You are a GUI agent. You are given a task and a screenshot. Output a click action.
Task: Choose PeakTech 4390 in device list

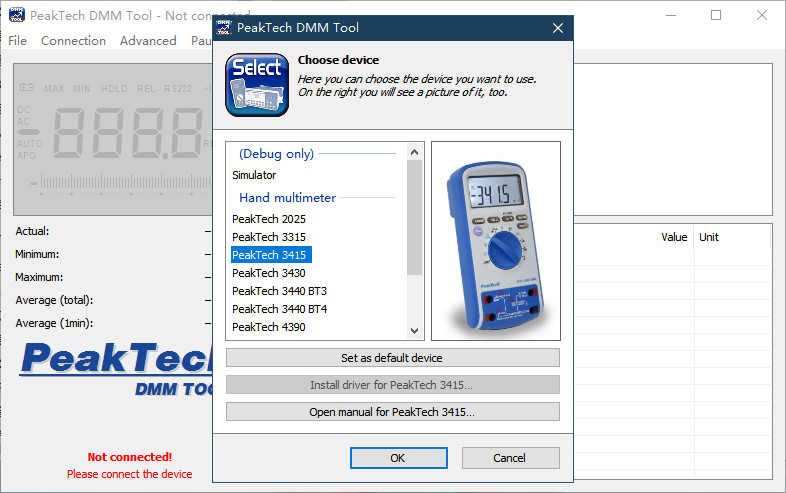[269, 327]
